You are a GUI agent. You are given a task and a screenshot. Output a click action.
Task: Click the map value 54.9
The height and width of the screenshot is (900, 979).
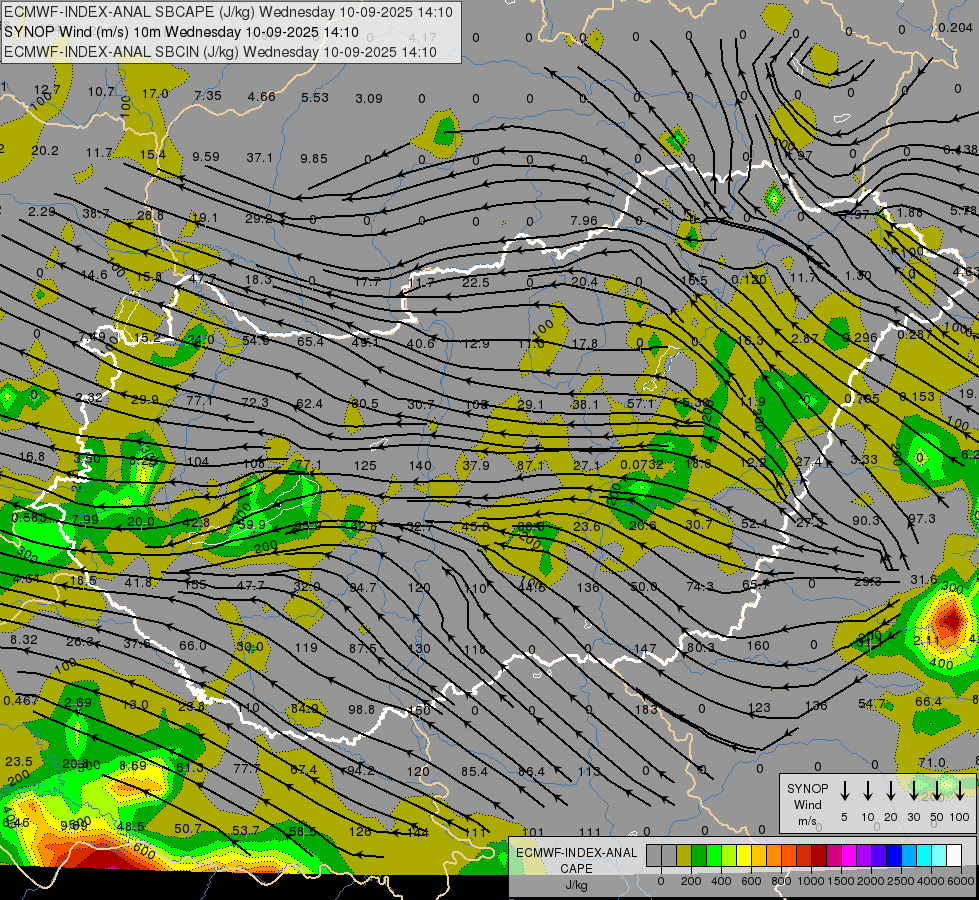pyautogui.click(x=255, y=340)
